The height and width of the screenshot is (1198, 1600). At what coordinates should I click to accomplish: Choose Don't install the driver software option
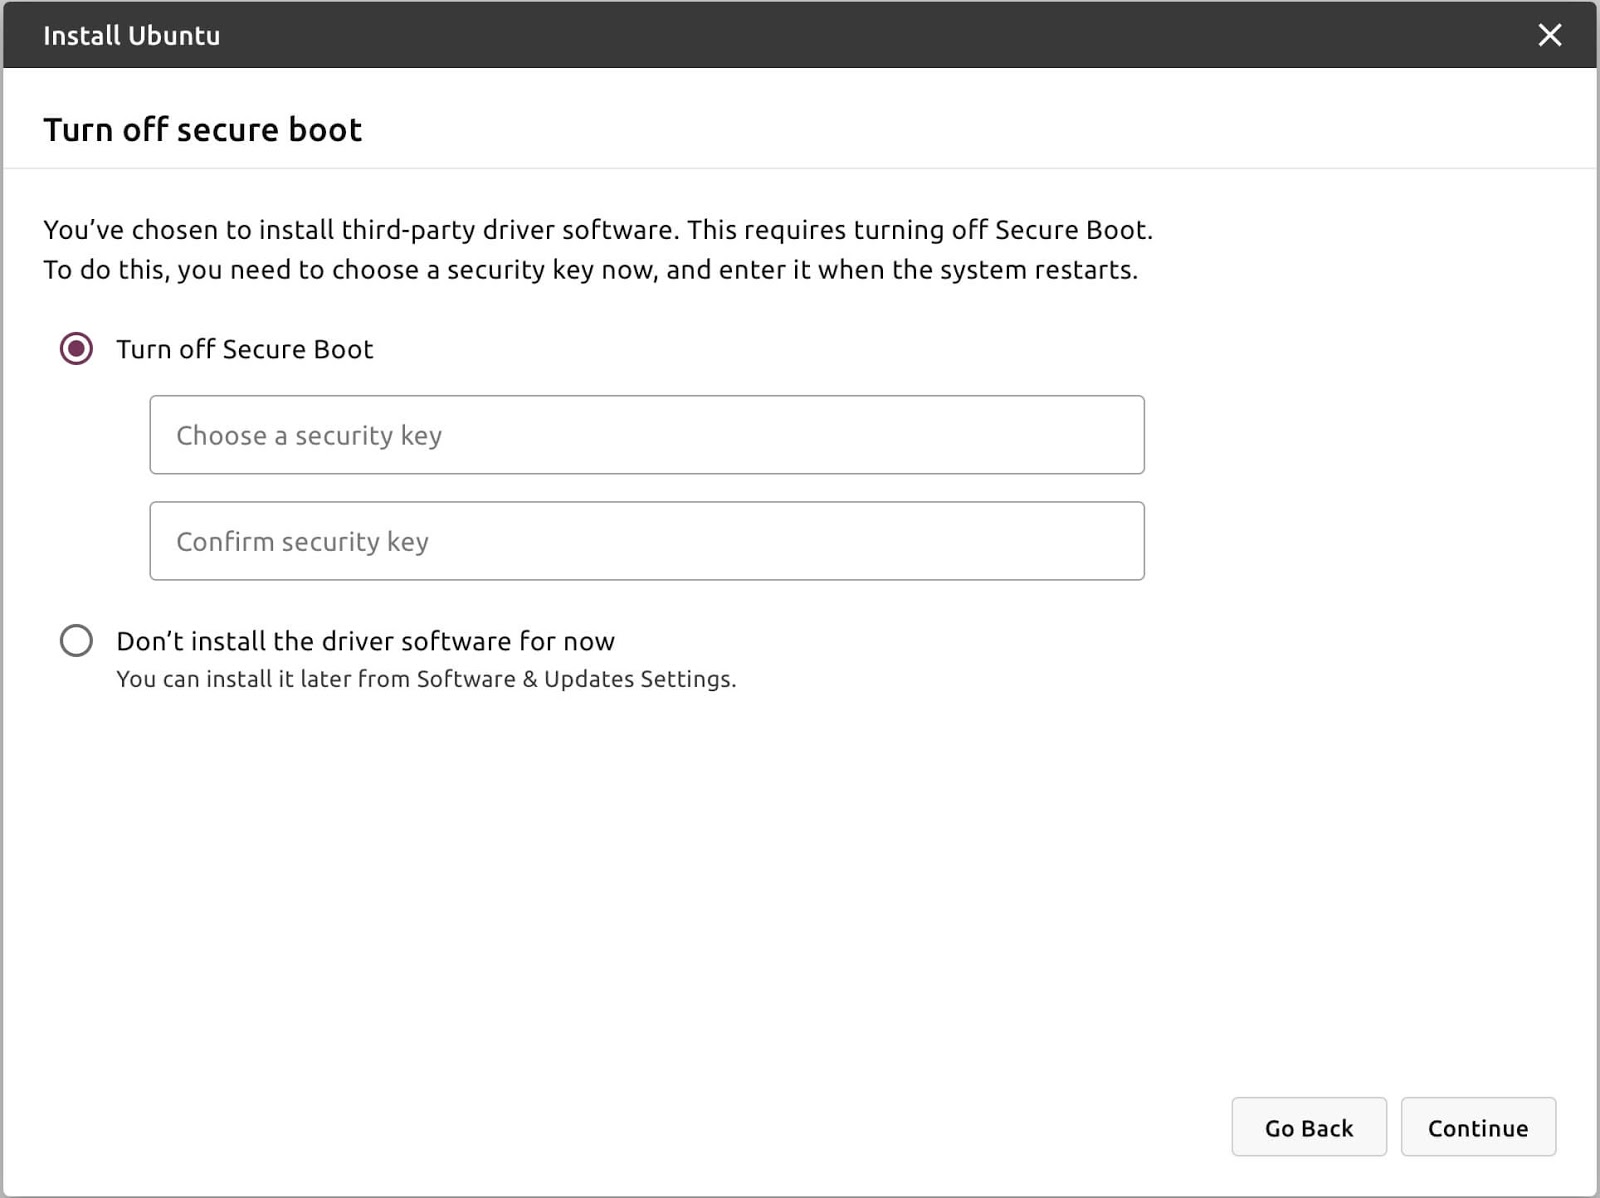[x=76, y=641]
